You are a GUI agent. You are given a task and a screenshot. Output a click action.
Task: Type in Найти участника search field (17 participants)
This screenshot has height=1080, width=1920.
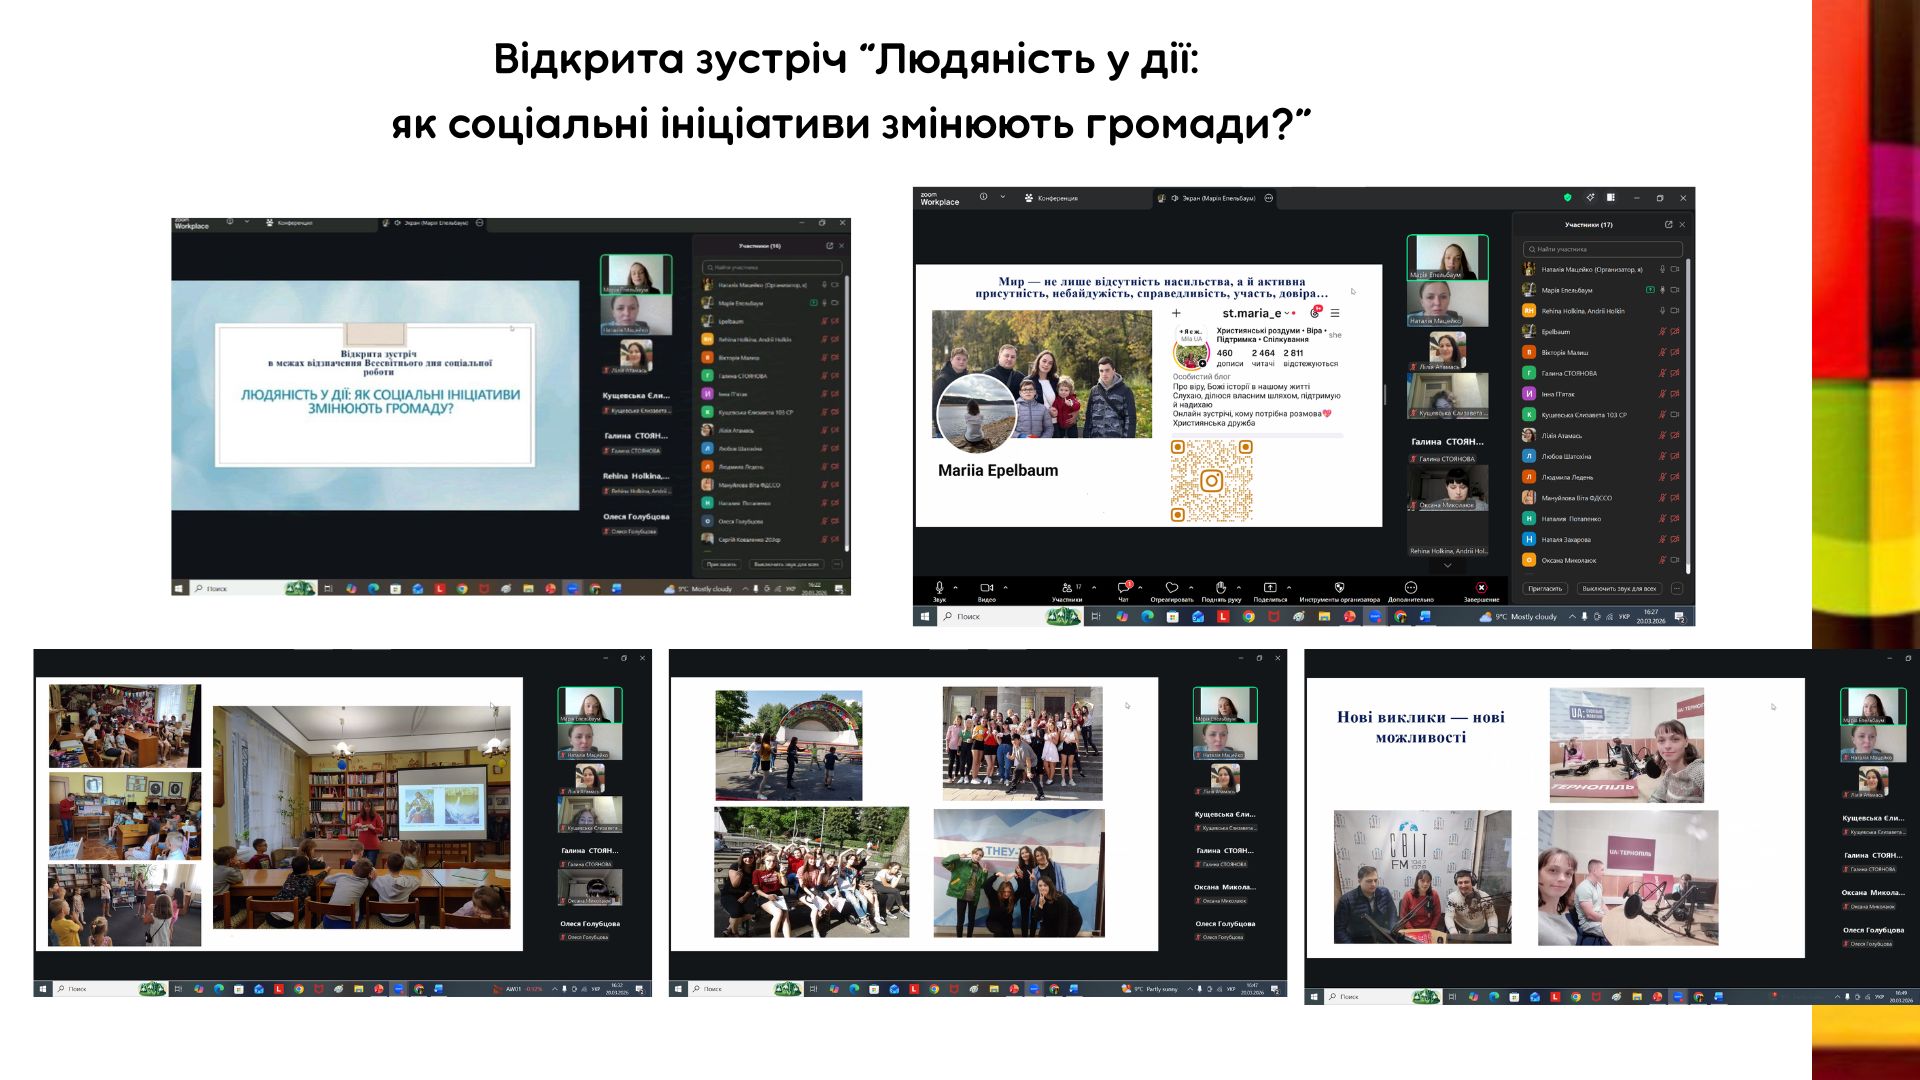pos(1603,249)
